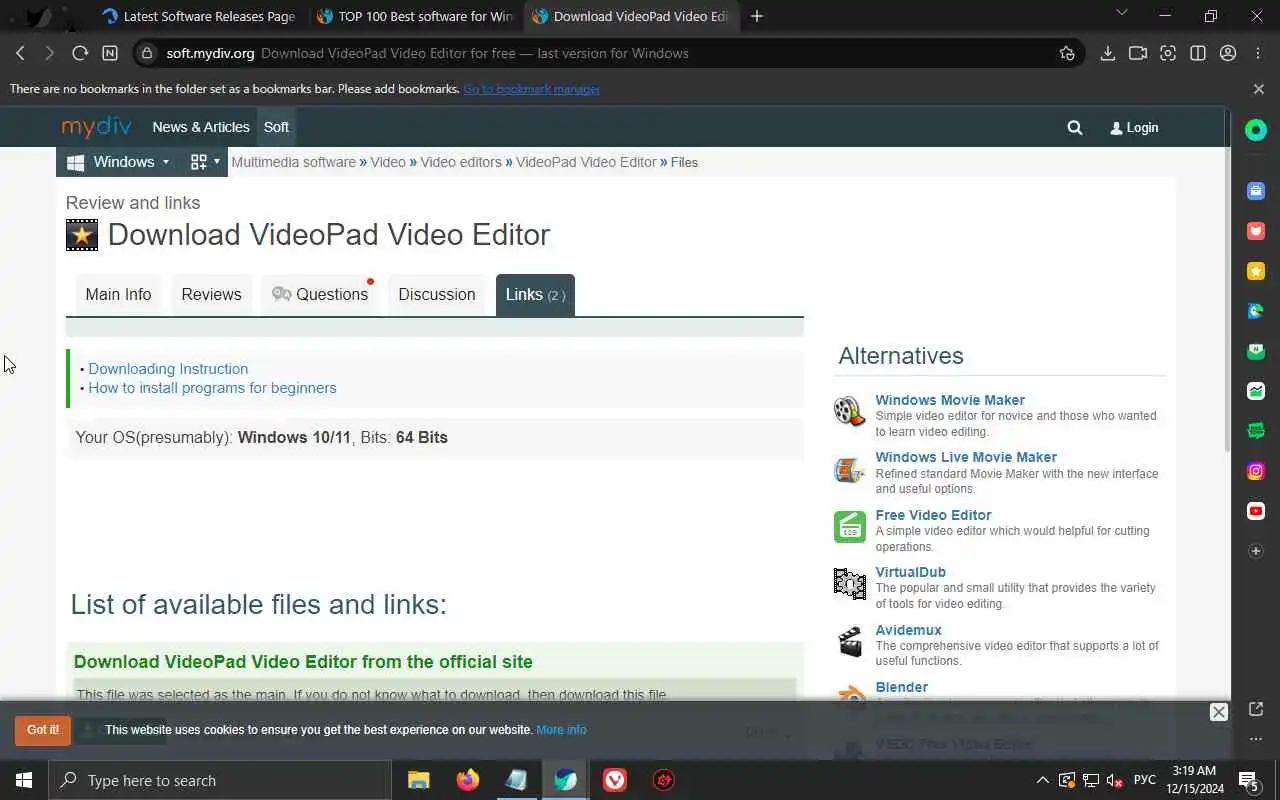The width and height of the screenshot is (1280, 800).
Task: Open the Reviews tab
Action: point(211,294)
